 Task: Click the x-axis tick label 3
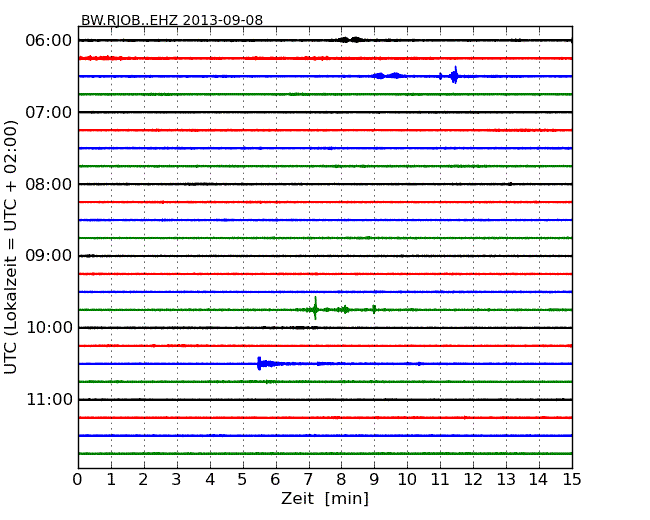click(177, 480)
